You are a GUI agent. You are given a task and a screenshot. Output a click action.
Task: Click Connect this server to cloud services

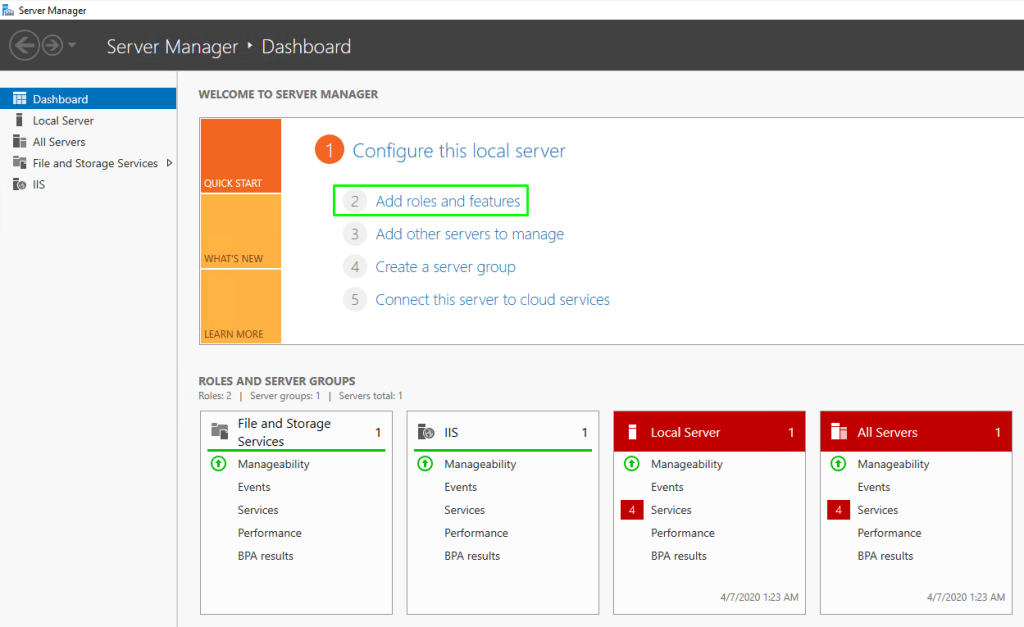(x=492, y=299)
